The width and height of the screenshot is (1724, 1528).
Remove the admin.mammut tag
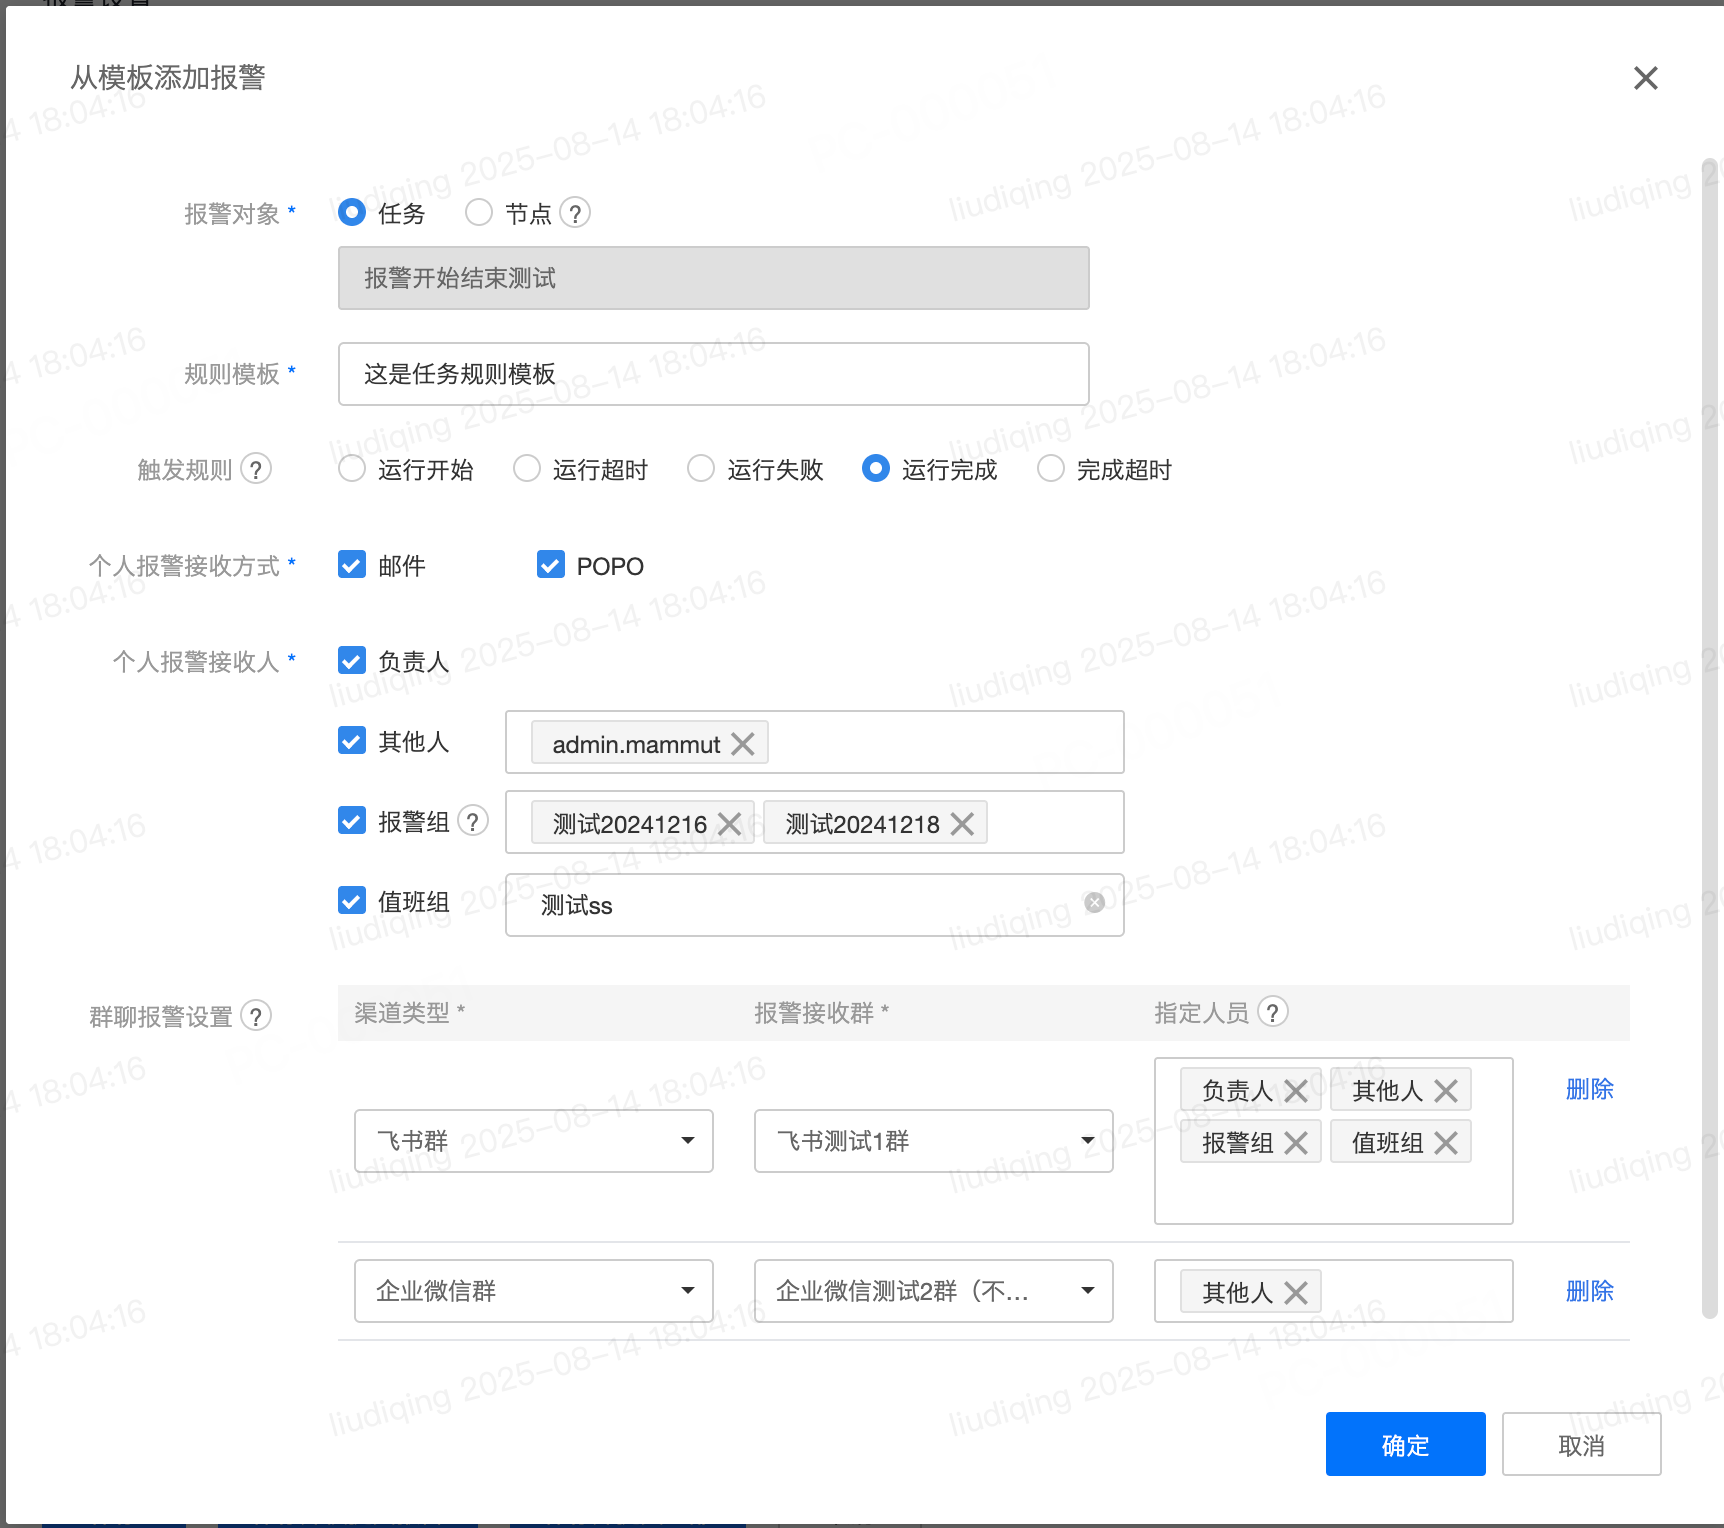(x=742, y=744)
